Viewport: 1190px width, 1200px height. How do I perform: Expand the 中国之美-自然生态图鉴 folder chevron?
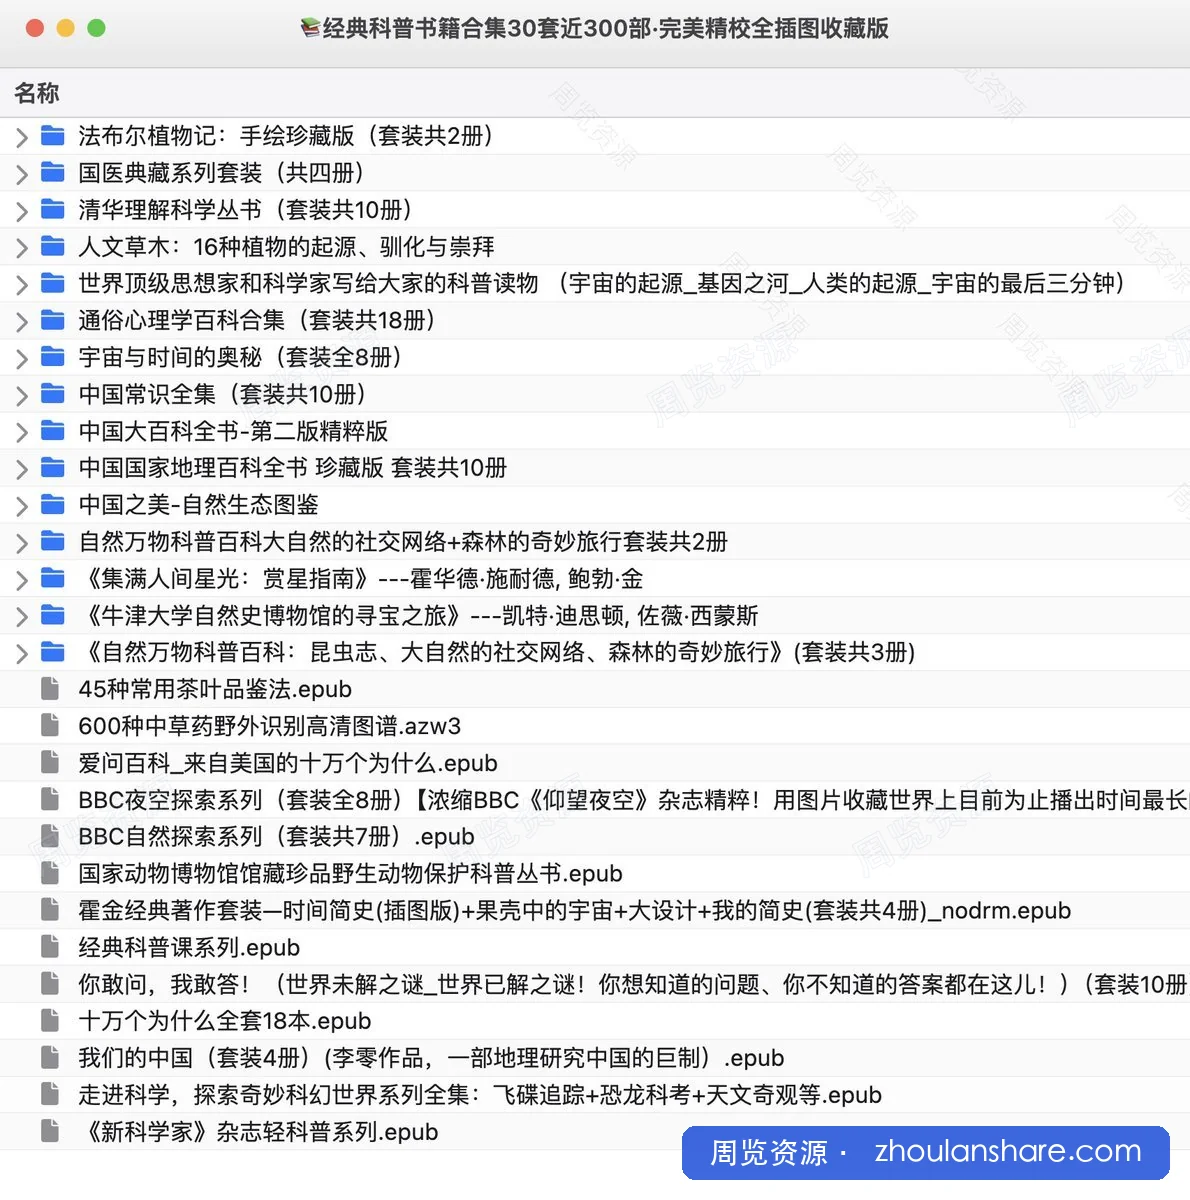[21, 507]
